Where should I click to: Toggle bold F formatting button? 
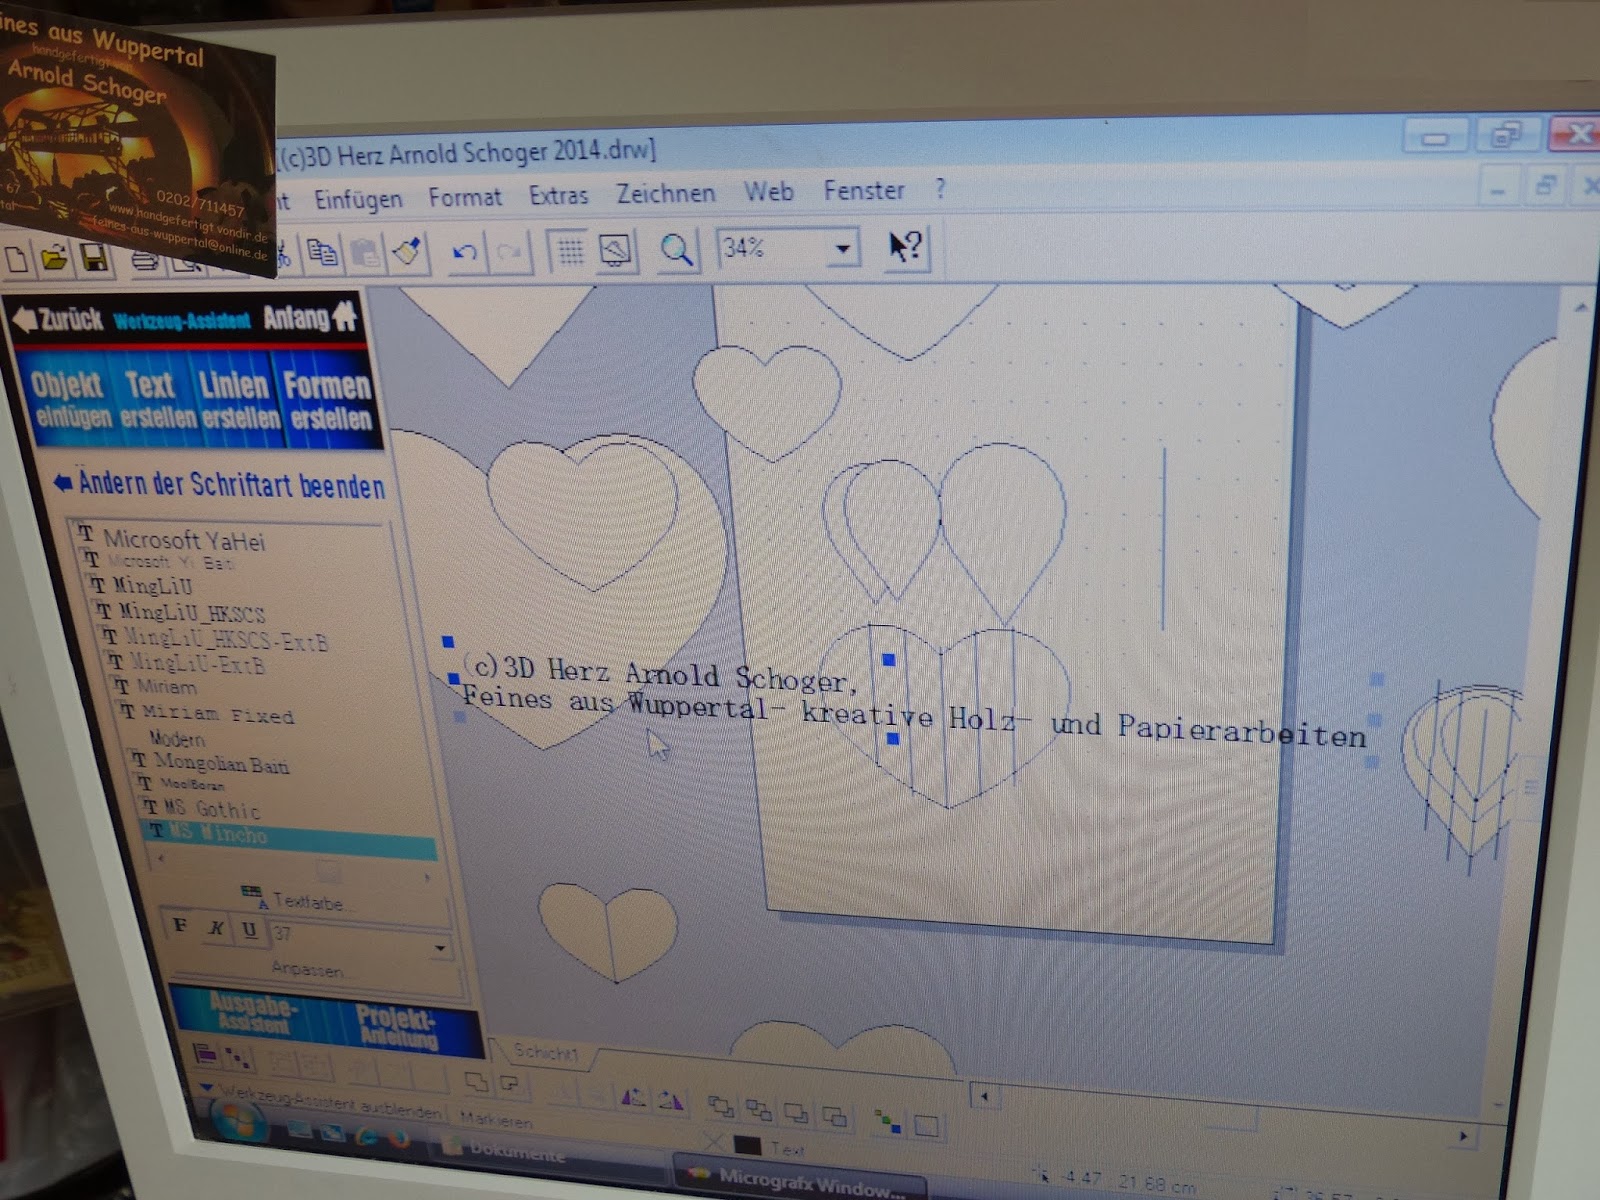(x=180, y=926)
